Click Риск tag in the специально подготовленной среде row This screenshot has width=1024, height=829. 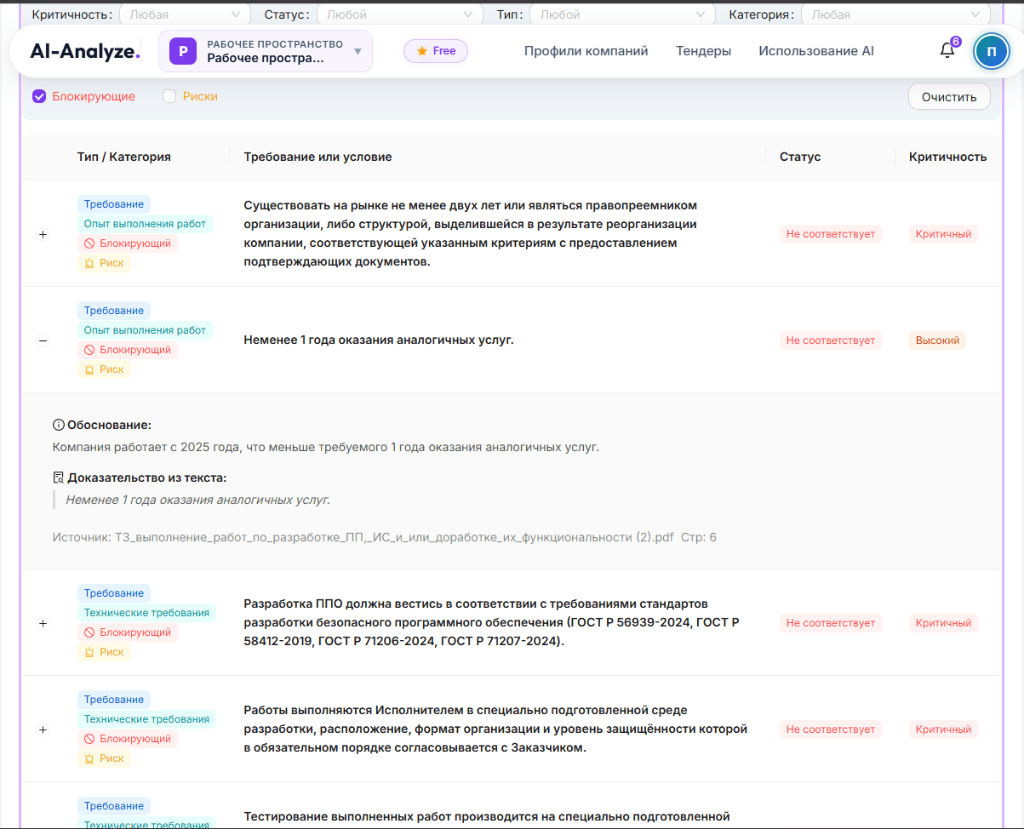click(x=104, y=758)
